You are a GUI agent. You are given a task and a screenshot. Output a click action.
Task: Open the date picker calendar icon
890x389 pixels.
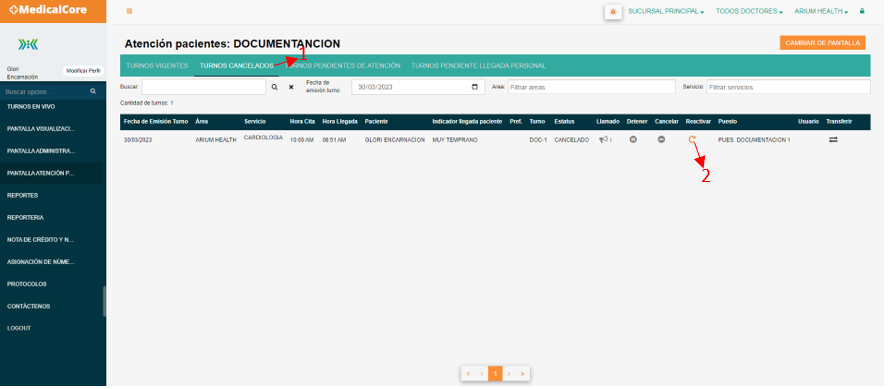(475, 87)
